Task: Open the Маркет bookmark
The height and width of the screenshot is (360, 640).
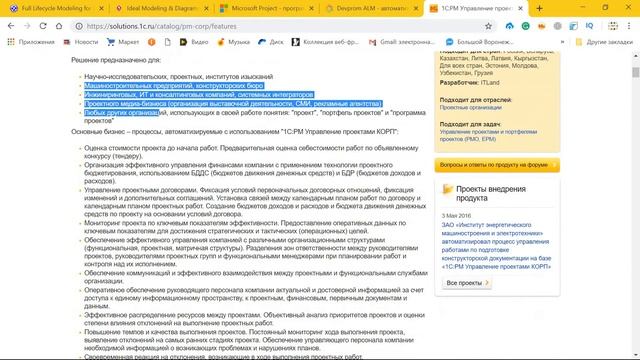Action: pyautogui.click(x=123, y=42)
